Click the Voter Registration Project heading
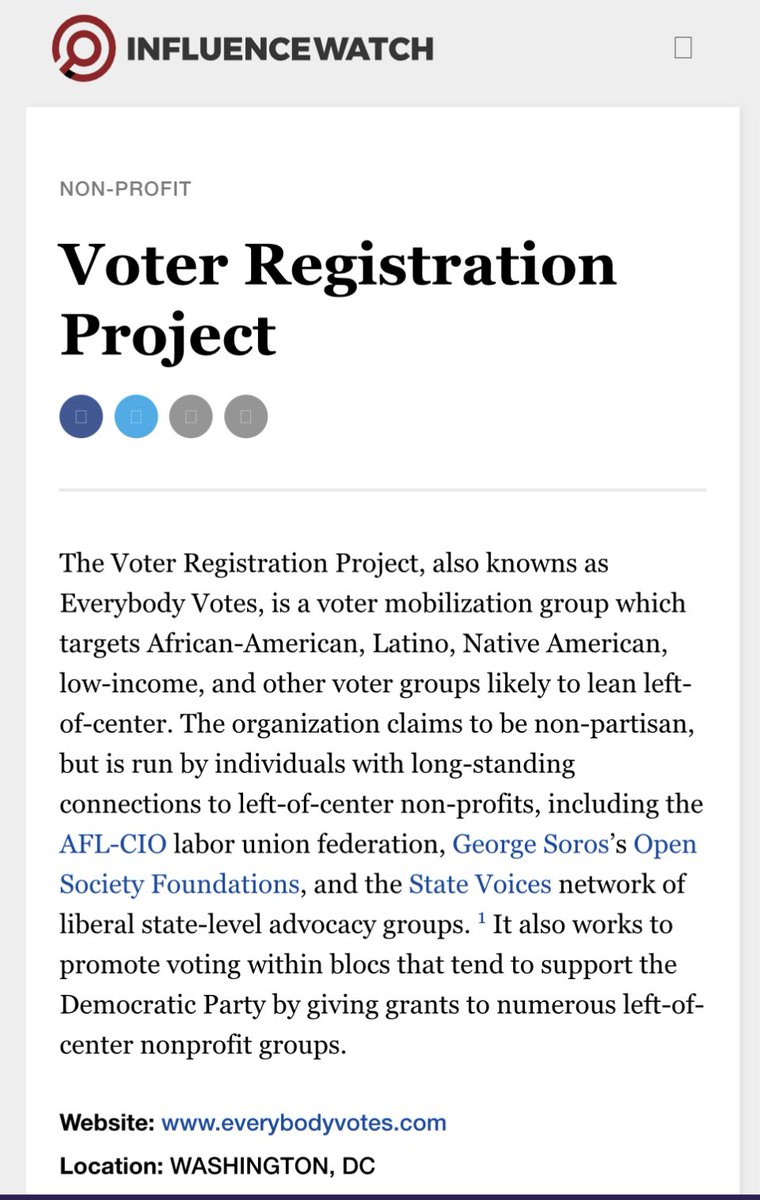Screen dimensions: 760x1200 (x=337, y=297)
